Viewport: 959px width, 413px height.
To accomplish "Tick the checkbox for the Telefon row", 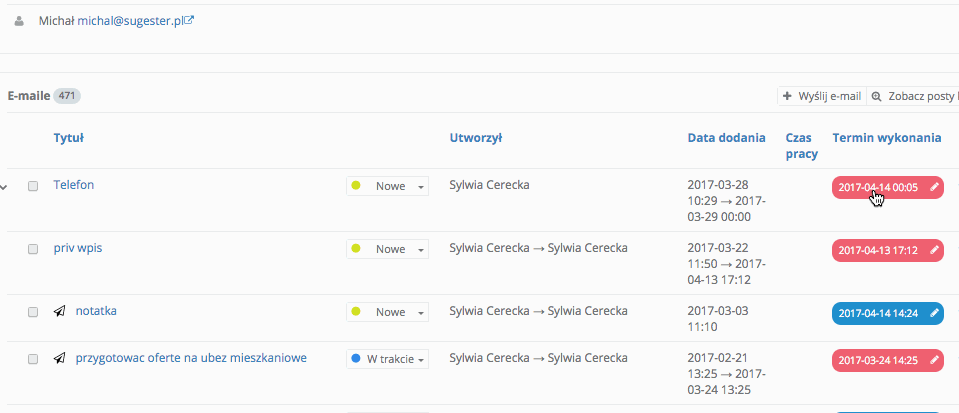I will pyautogui.click(x=33, y=186).
